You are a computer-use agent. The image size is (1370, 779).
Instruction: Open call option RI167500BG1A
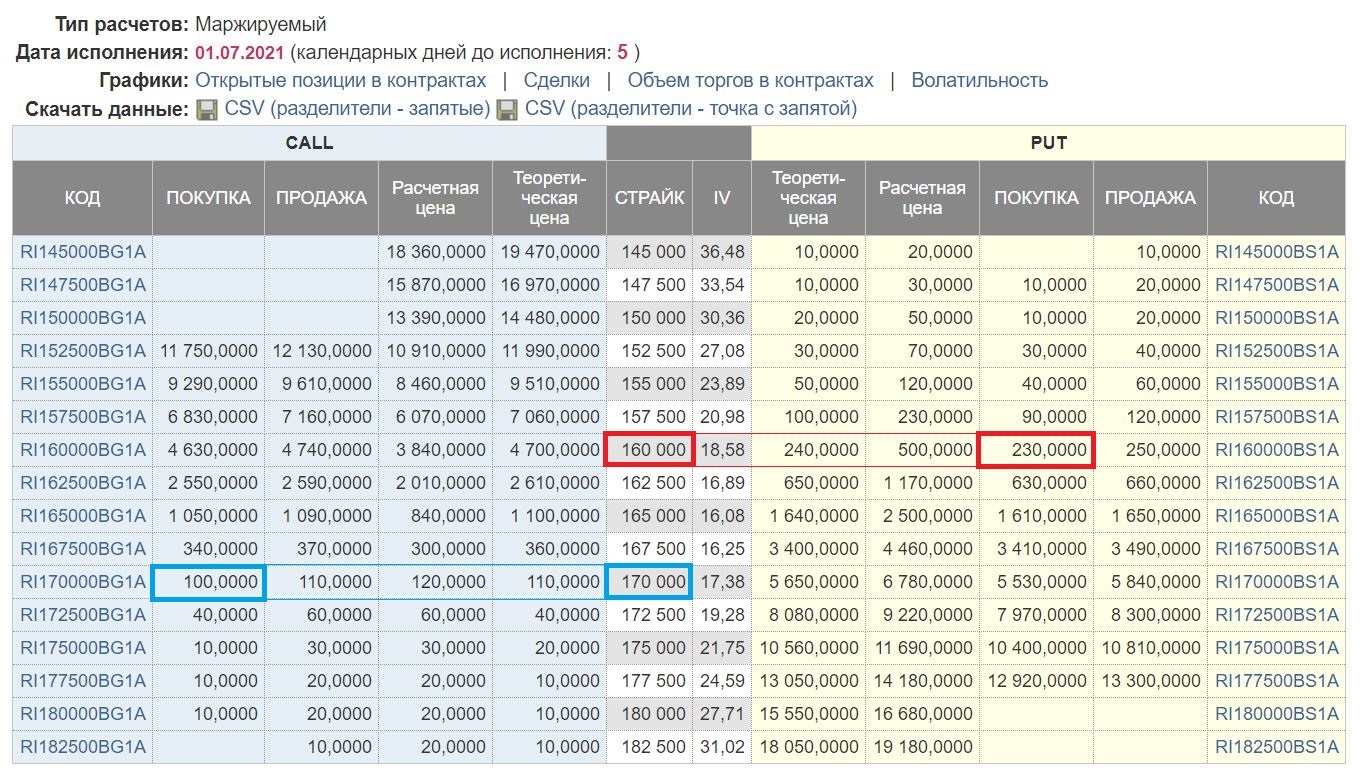(x=83, y=549)
